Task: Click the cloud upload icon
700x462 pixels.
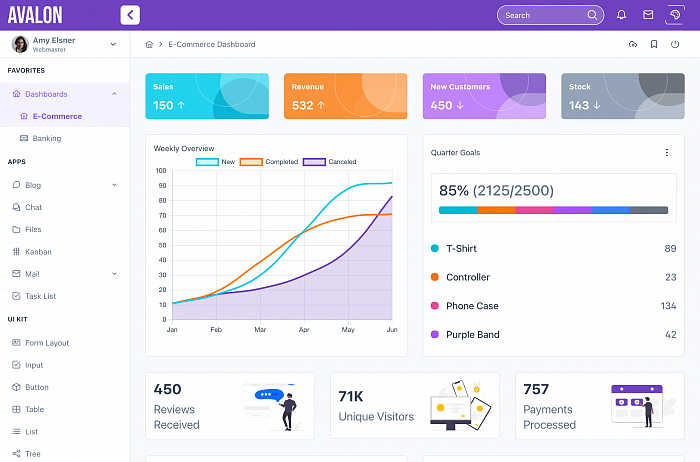Action: click(x=633, y=44)
